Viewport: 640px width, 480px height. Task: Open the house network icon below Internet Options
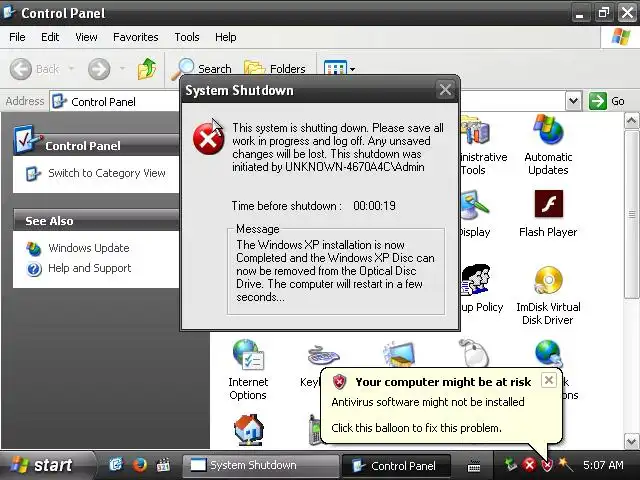click(248, 429)
